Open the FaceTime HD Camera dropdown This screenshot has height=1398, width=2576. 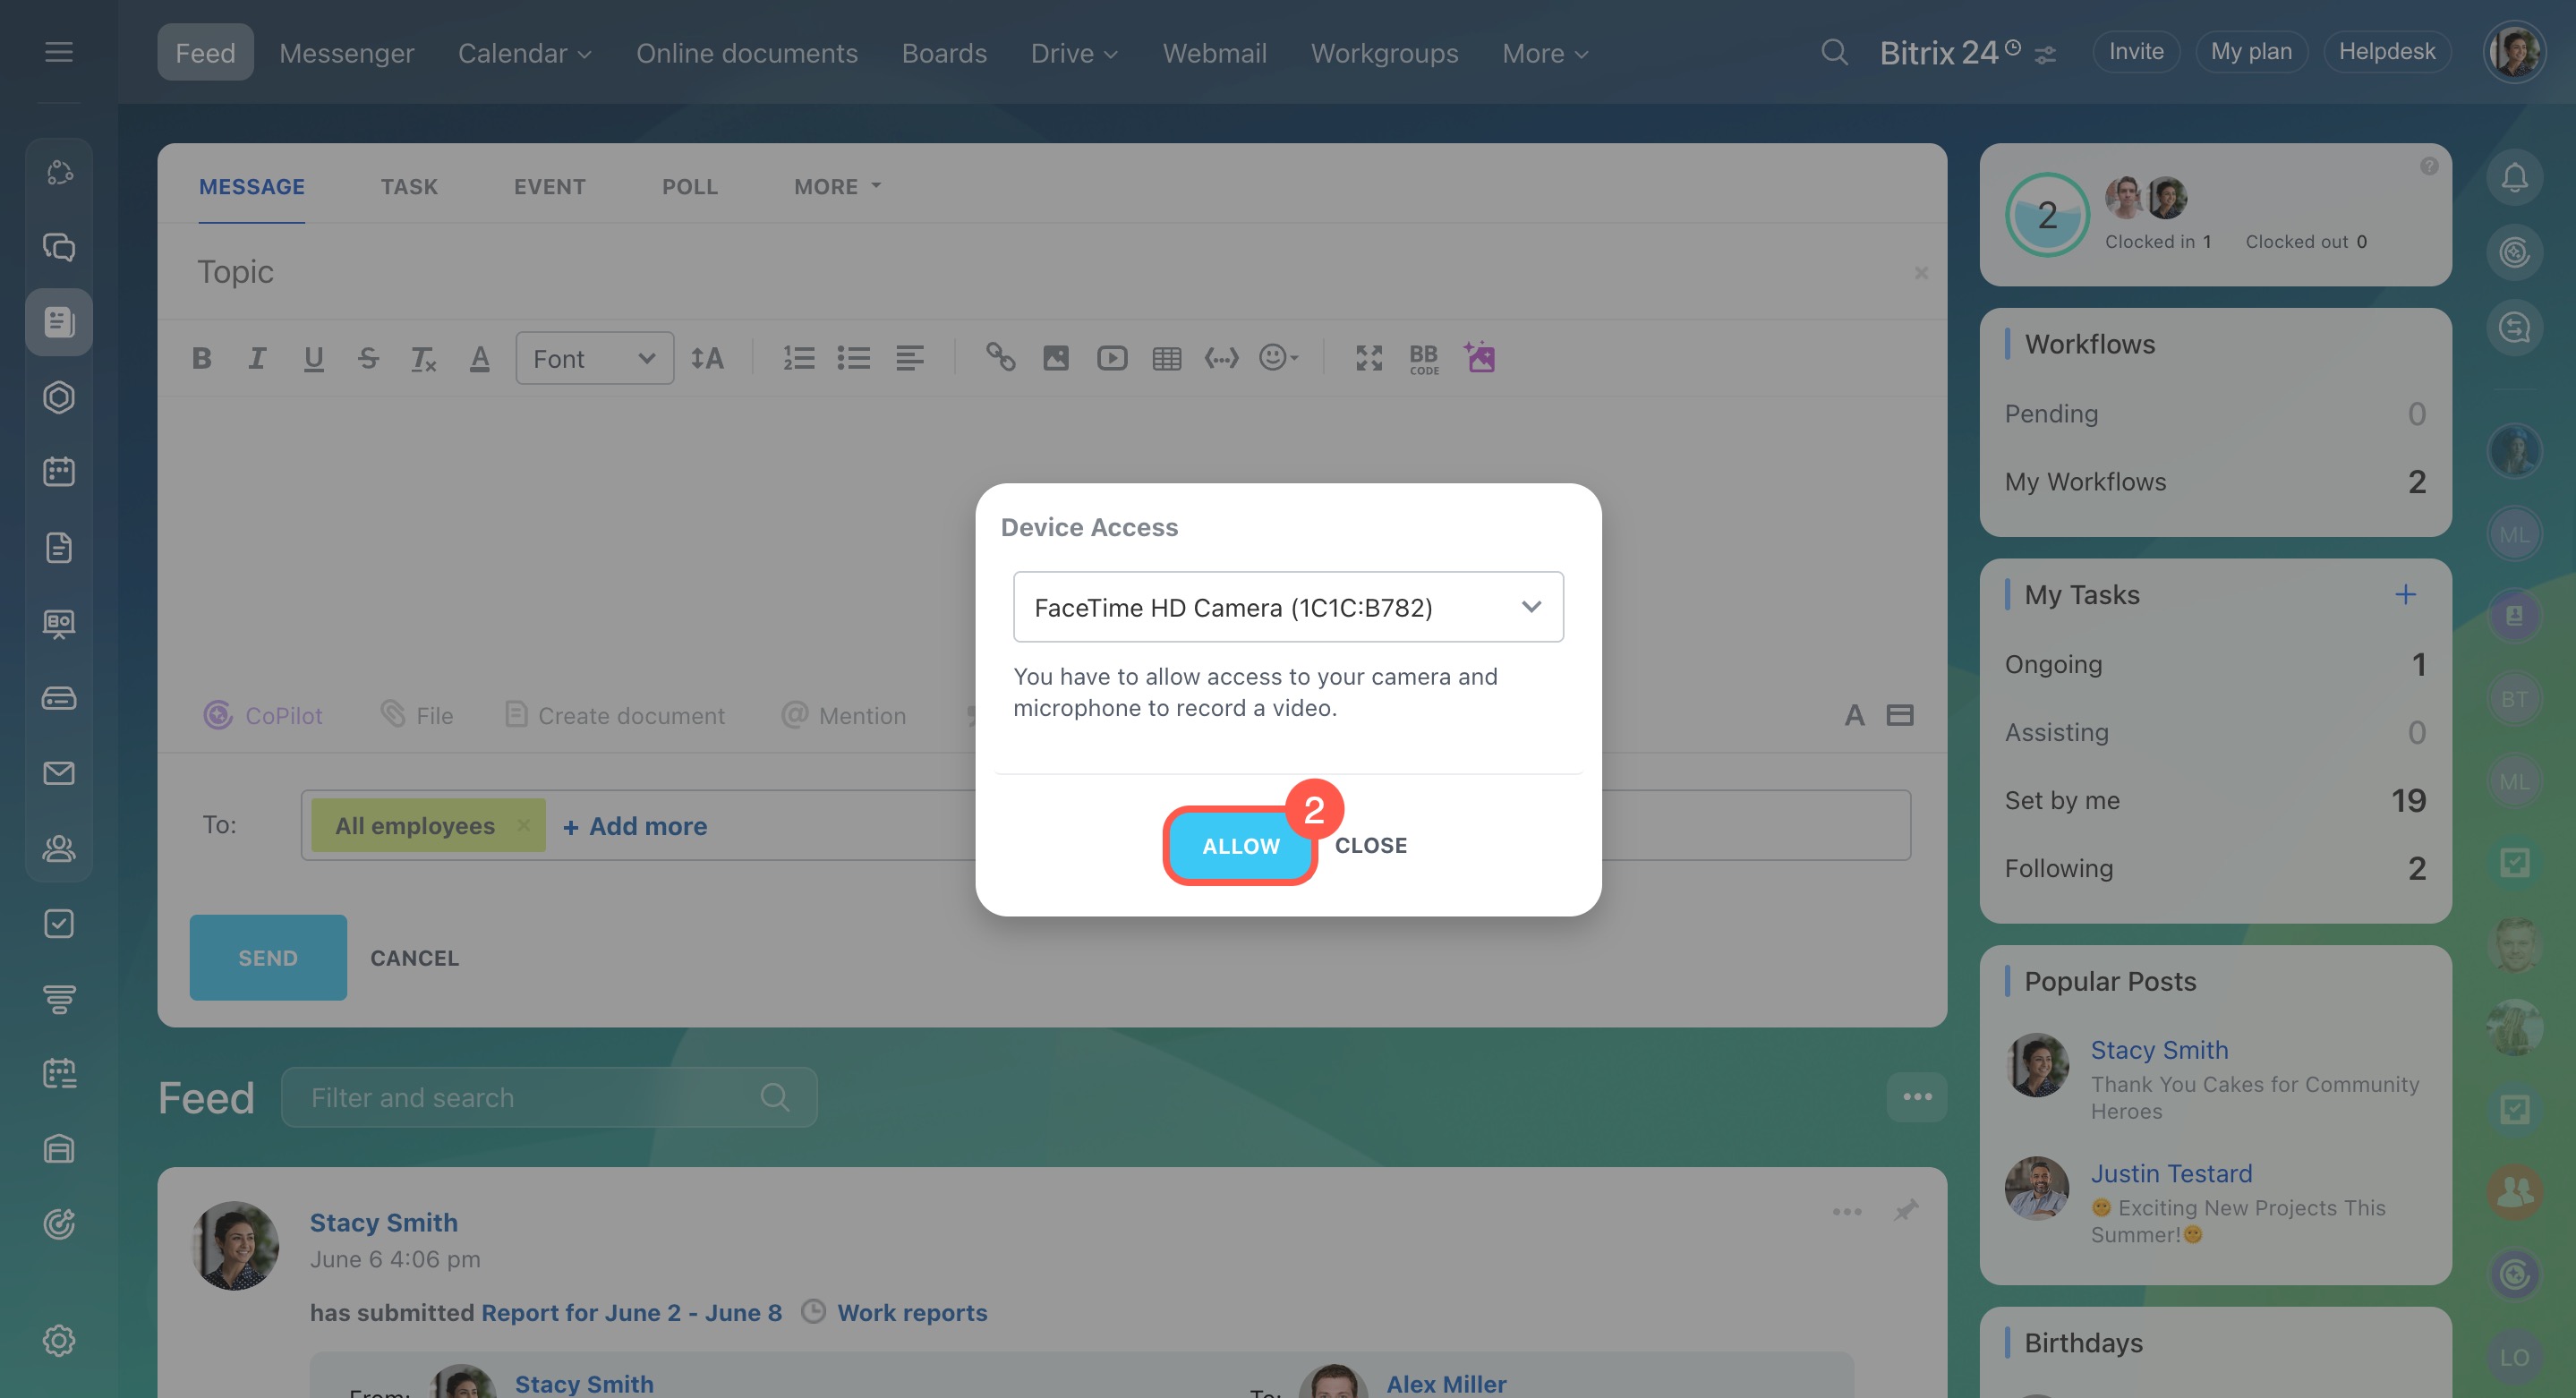(1288, 607)
